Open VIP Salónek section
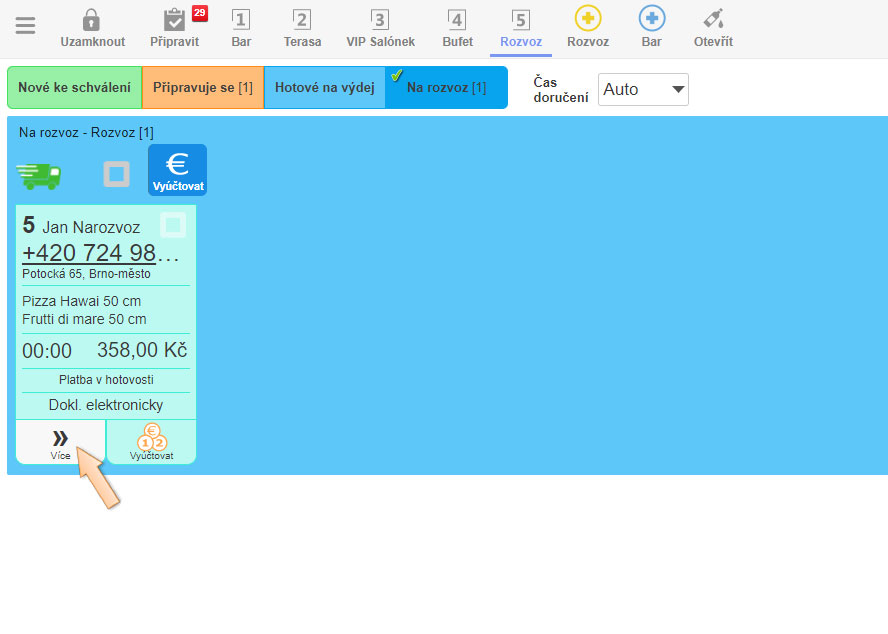The width and height of the screenshot is (888, 634). click(x=380, y=20)
